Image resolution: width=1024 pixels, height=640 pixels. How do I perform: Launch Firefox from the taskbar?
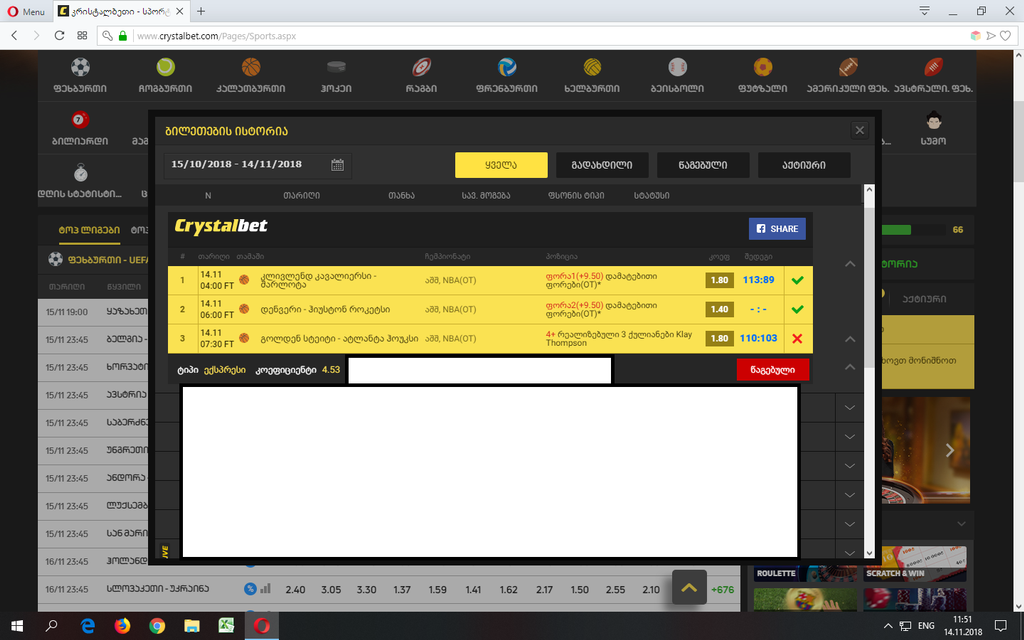pos(122,626)
